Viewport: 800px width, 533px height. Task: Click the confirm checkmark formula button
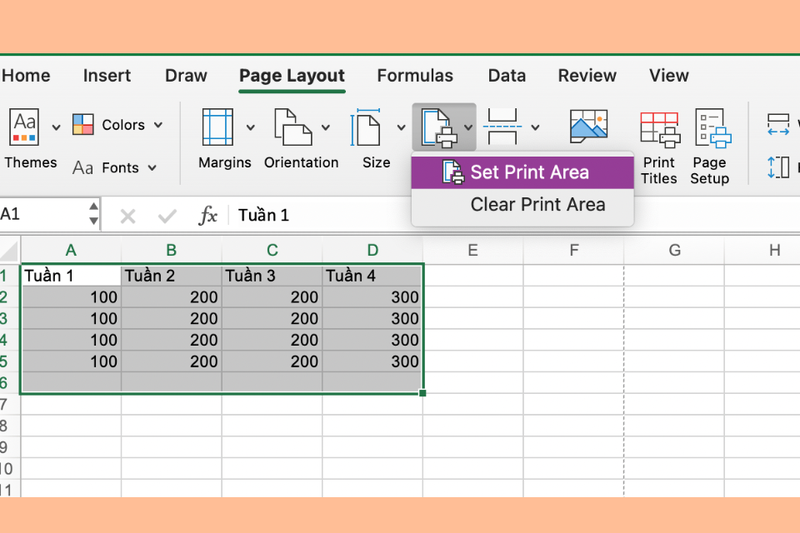pos(167,216)
